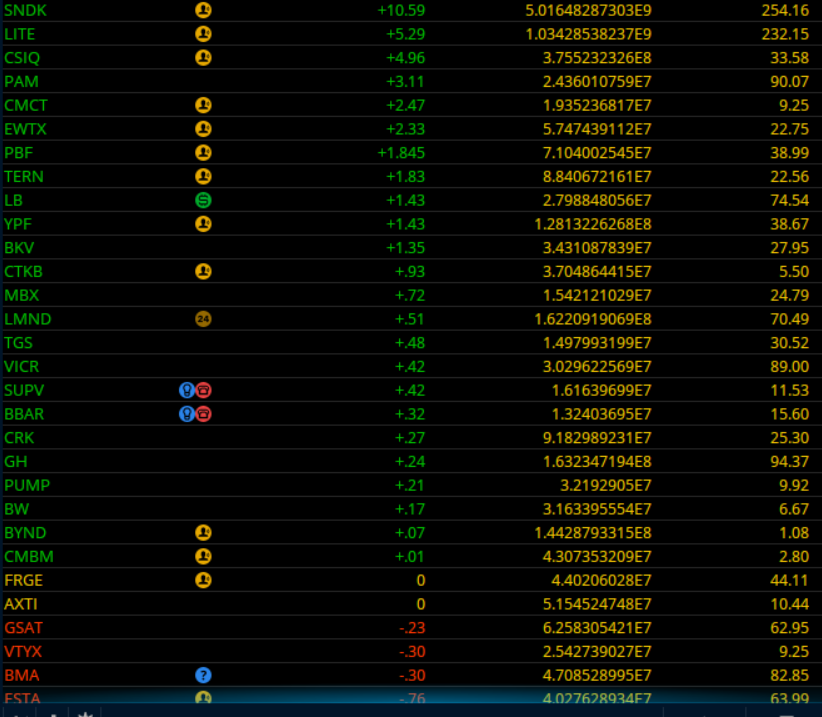
Task: Open the TERN row yellow icon
Action: coord(203,177)
